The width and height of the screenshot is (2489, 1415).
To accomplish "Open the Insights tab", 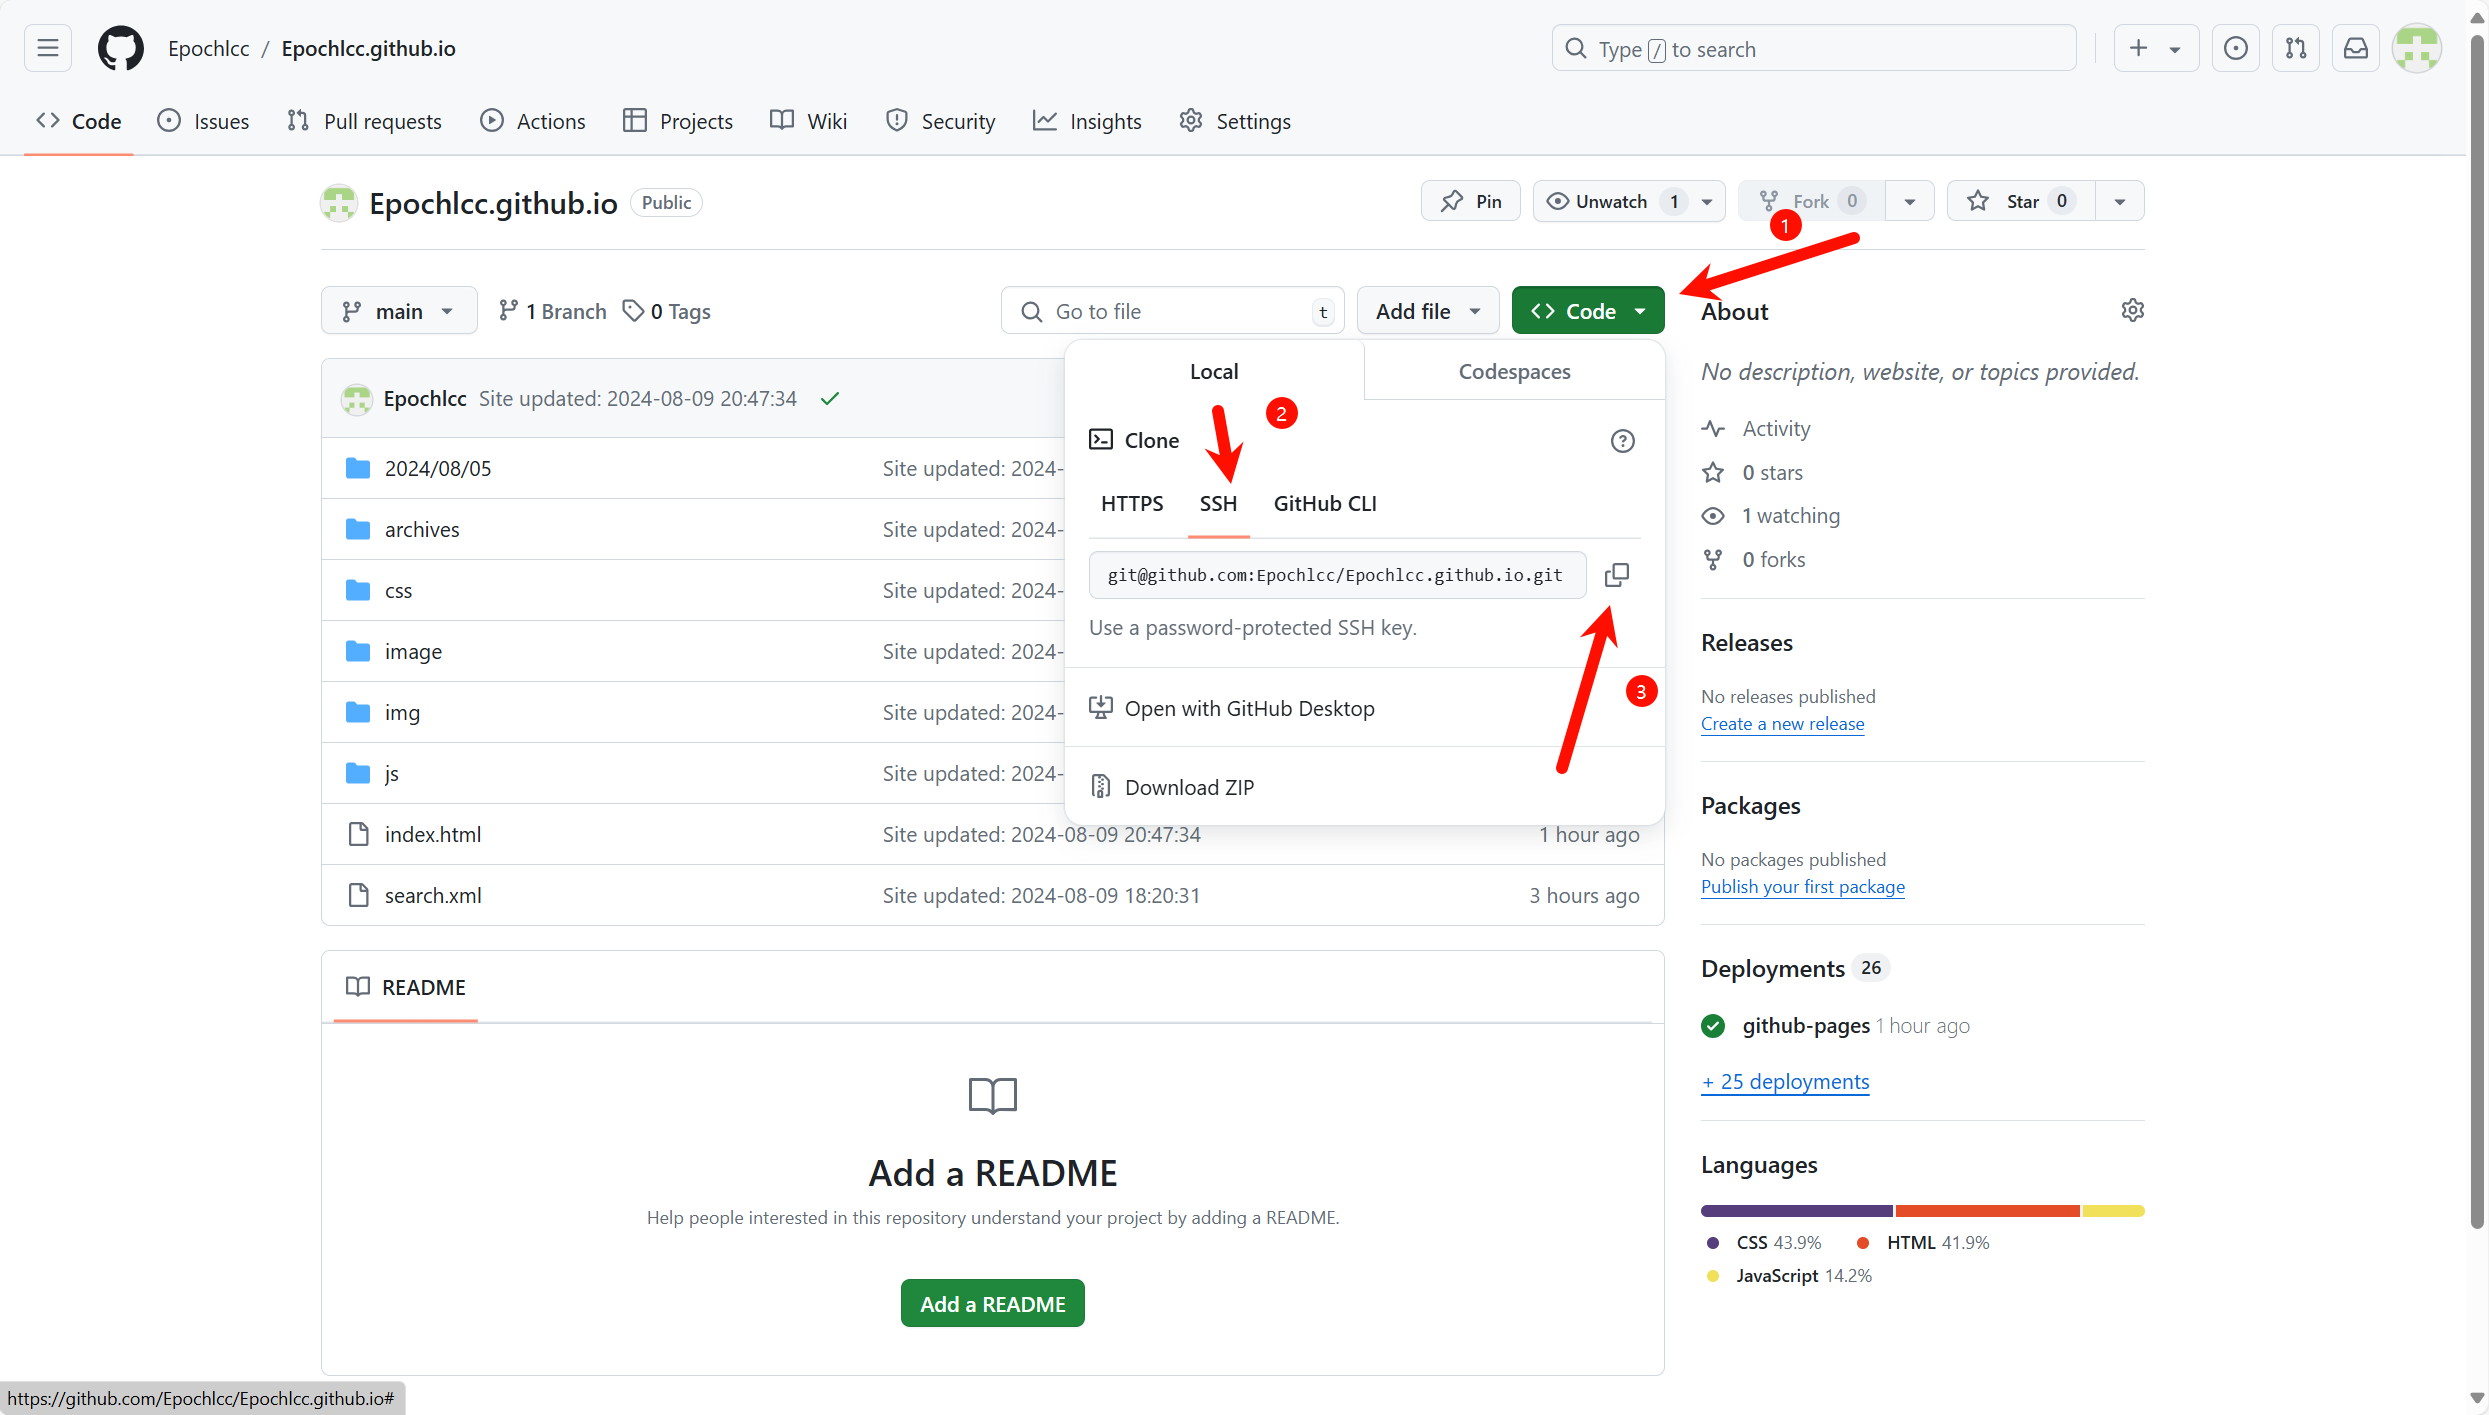I will (1087, 121).
